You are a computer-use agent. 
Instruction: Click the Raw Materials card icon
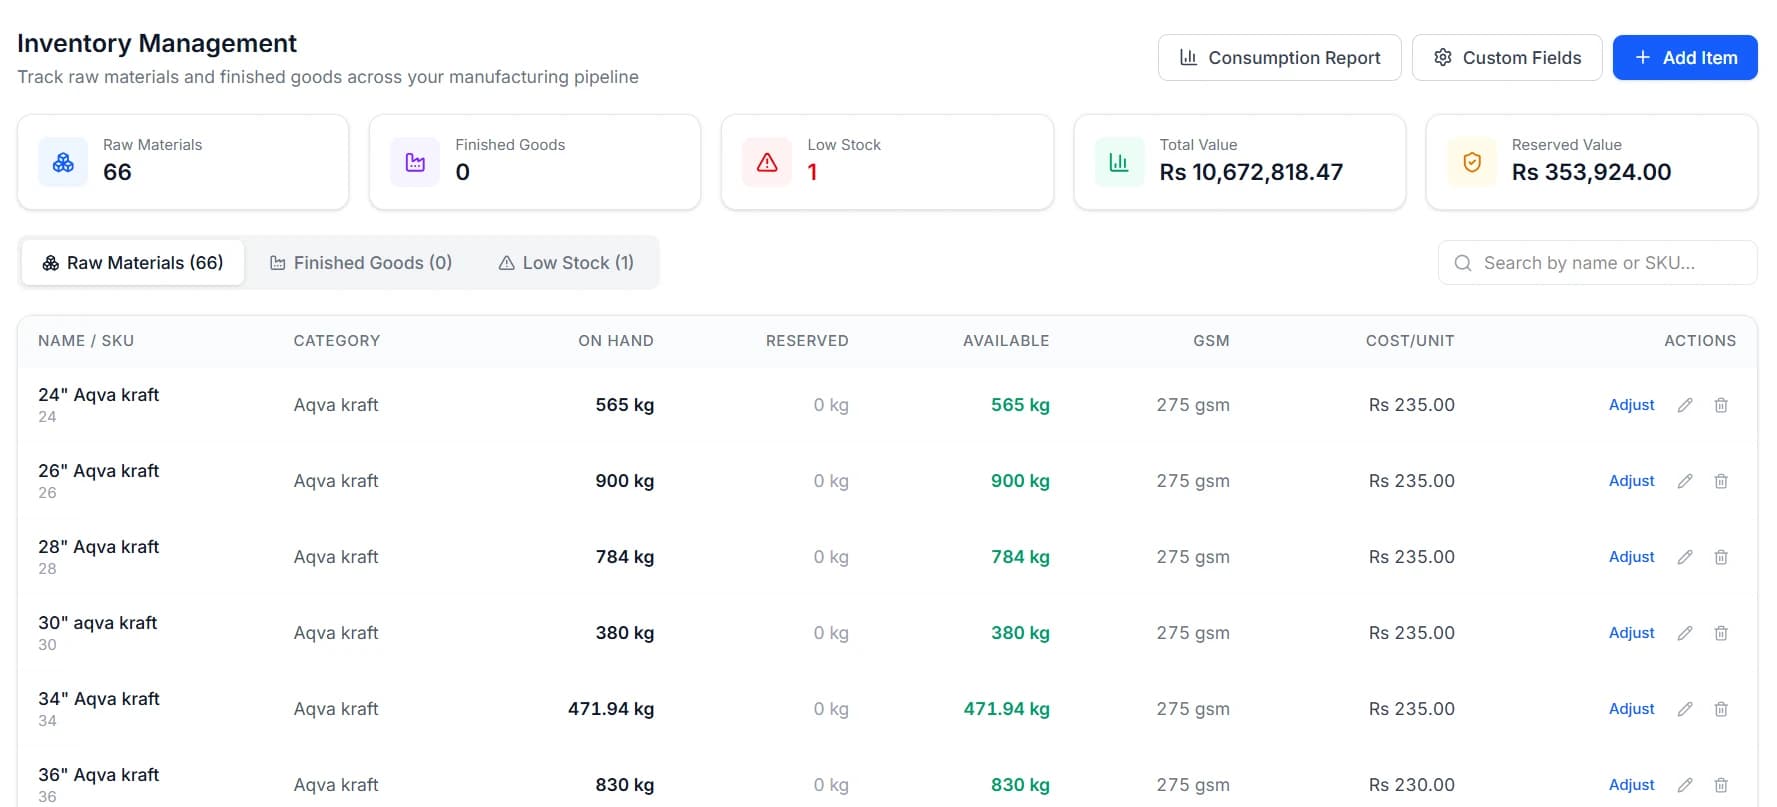coord(63,162)
